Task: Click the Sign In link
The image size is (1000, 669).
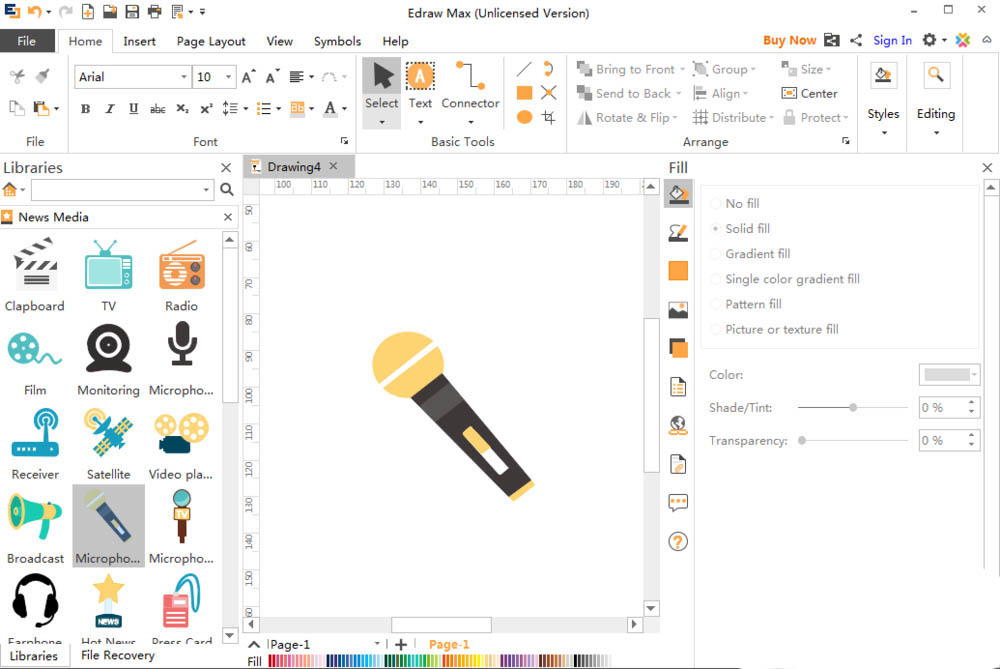Action: [x=892, y=40]
